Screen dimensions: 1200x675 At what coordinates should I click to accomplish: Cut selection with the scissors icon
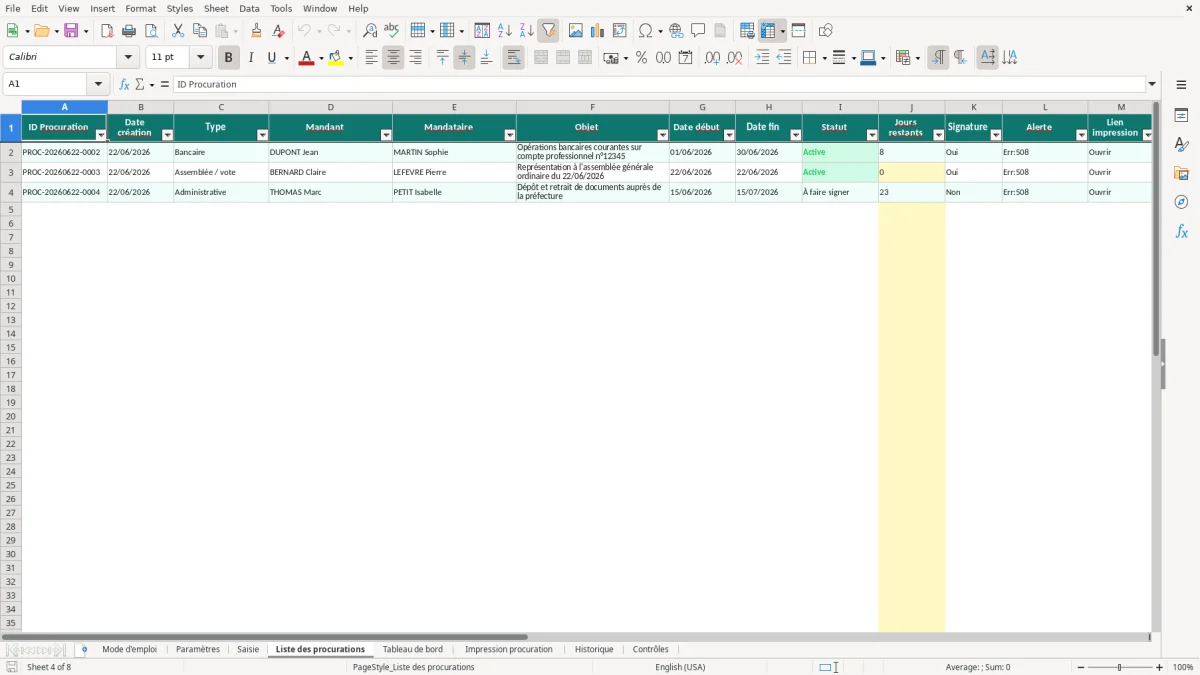[x=178, y=31]
